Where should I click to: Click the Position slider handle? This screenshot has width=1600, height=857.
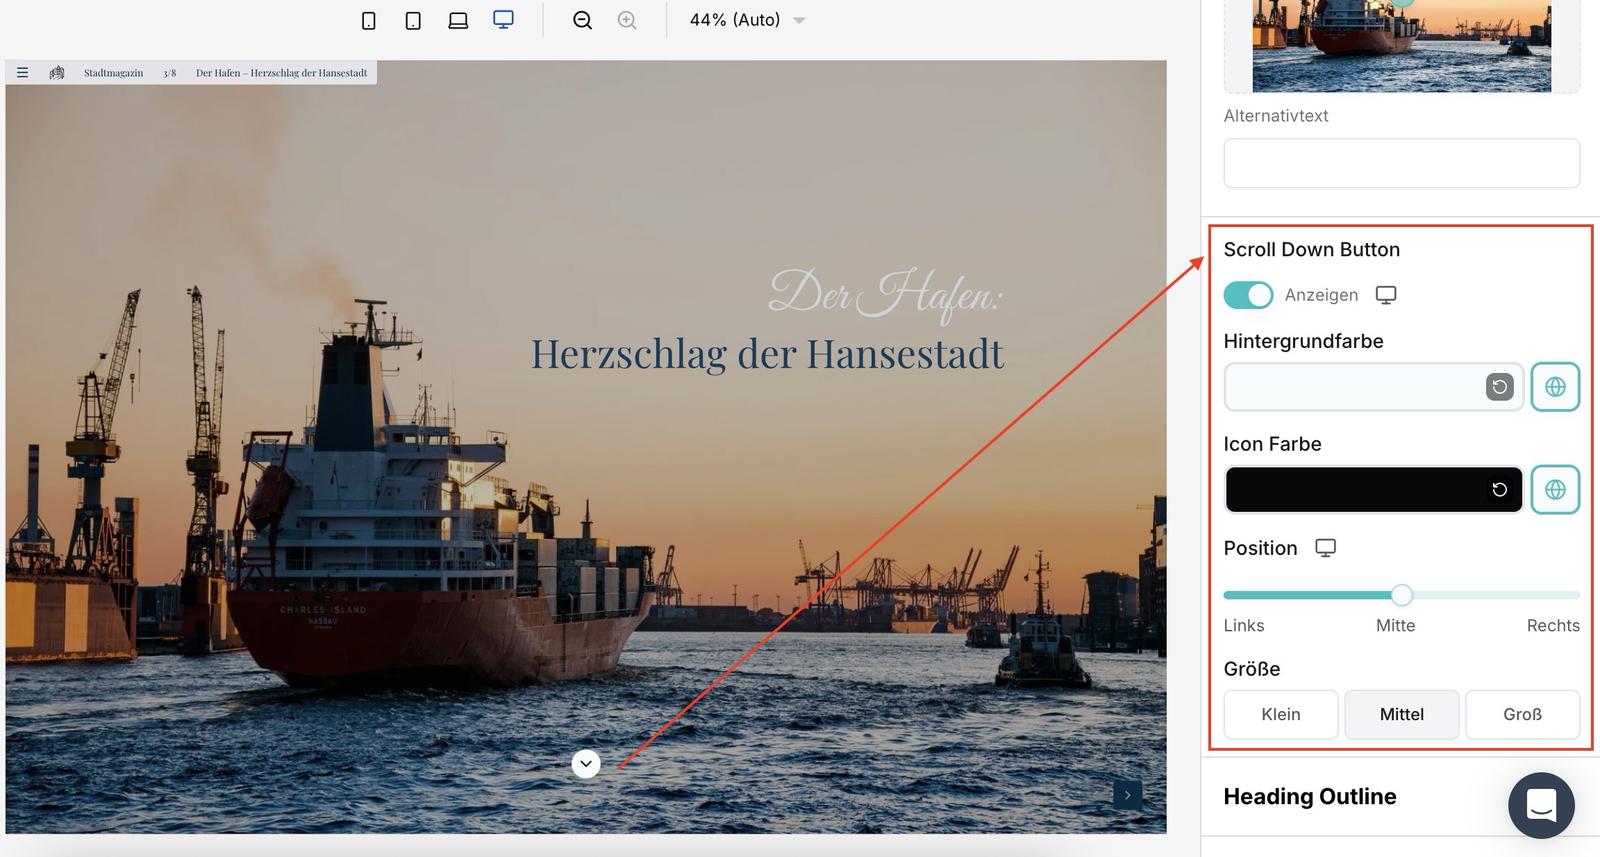point(1402,595)
